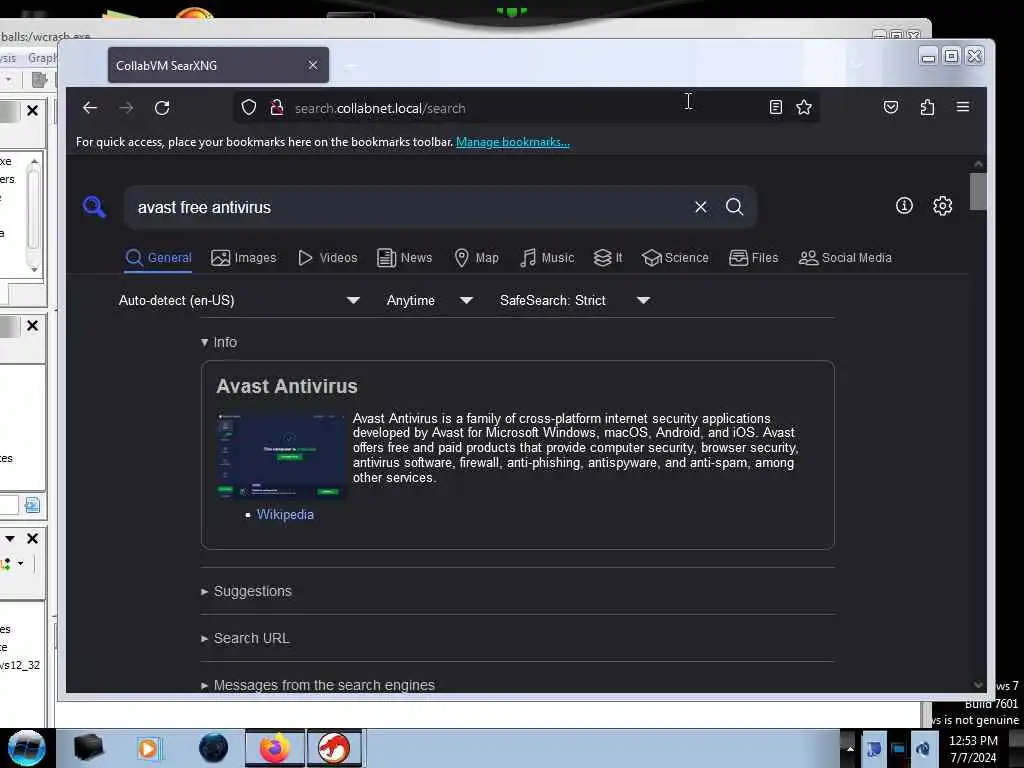This screenshot has width=1024, height=768.
Task: Show hidden system tray icons
Action: coord(850,748)
